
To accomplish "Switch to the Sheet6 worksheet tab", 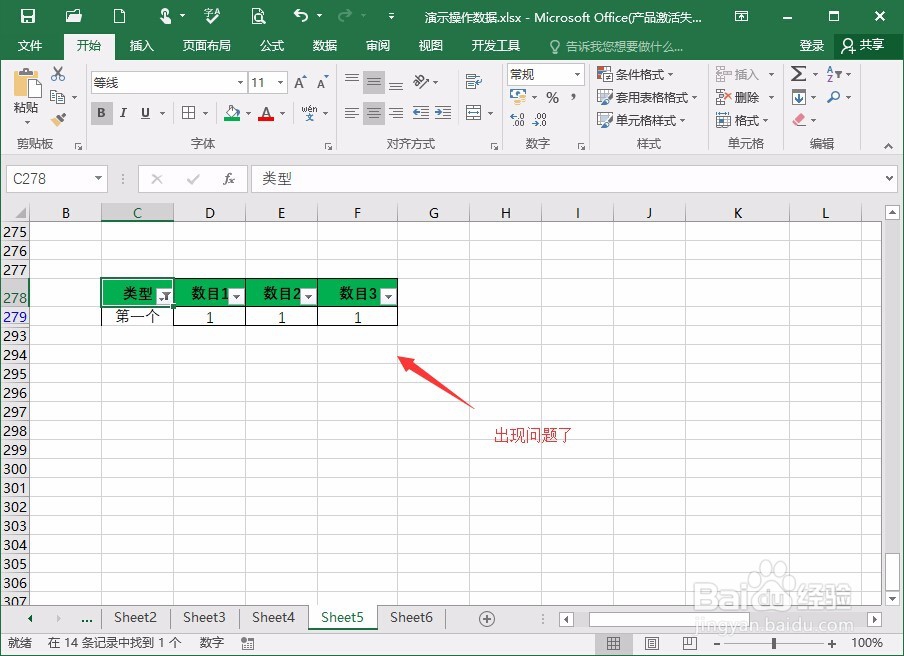I will pos(411,617).
